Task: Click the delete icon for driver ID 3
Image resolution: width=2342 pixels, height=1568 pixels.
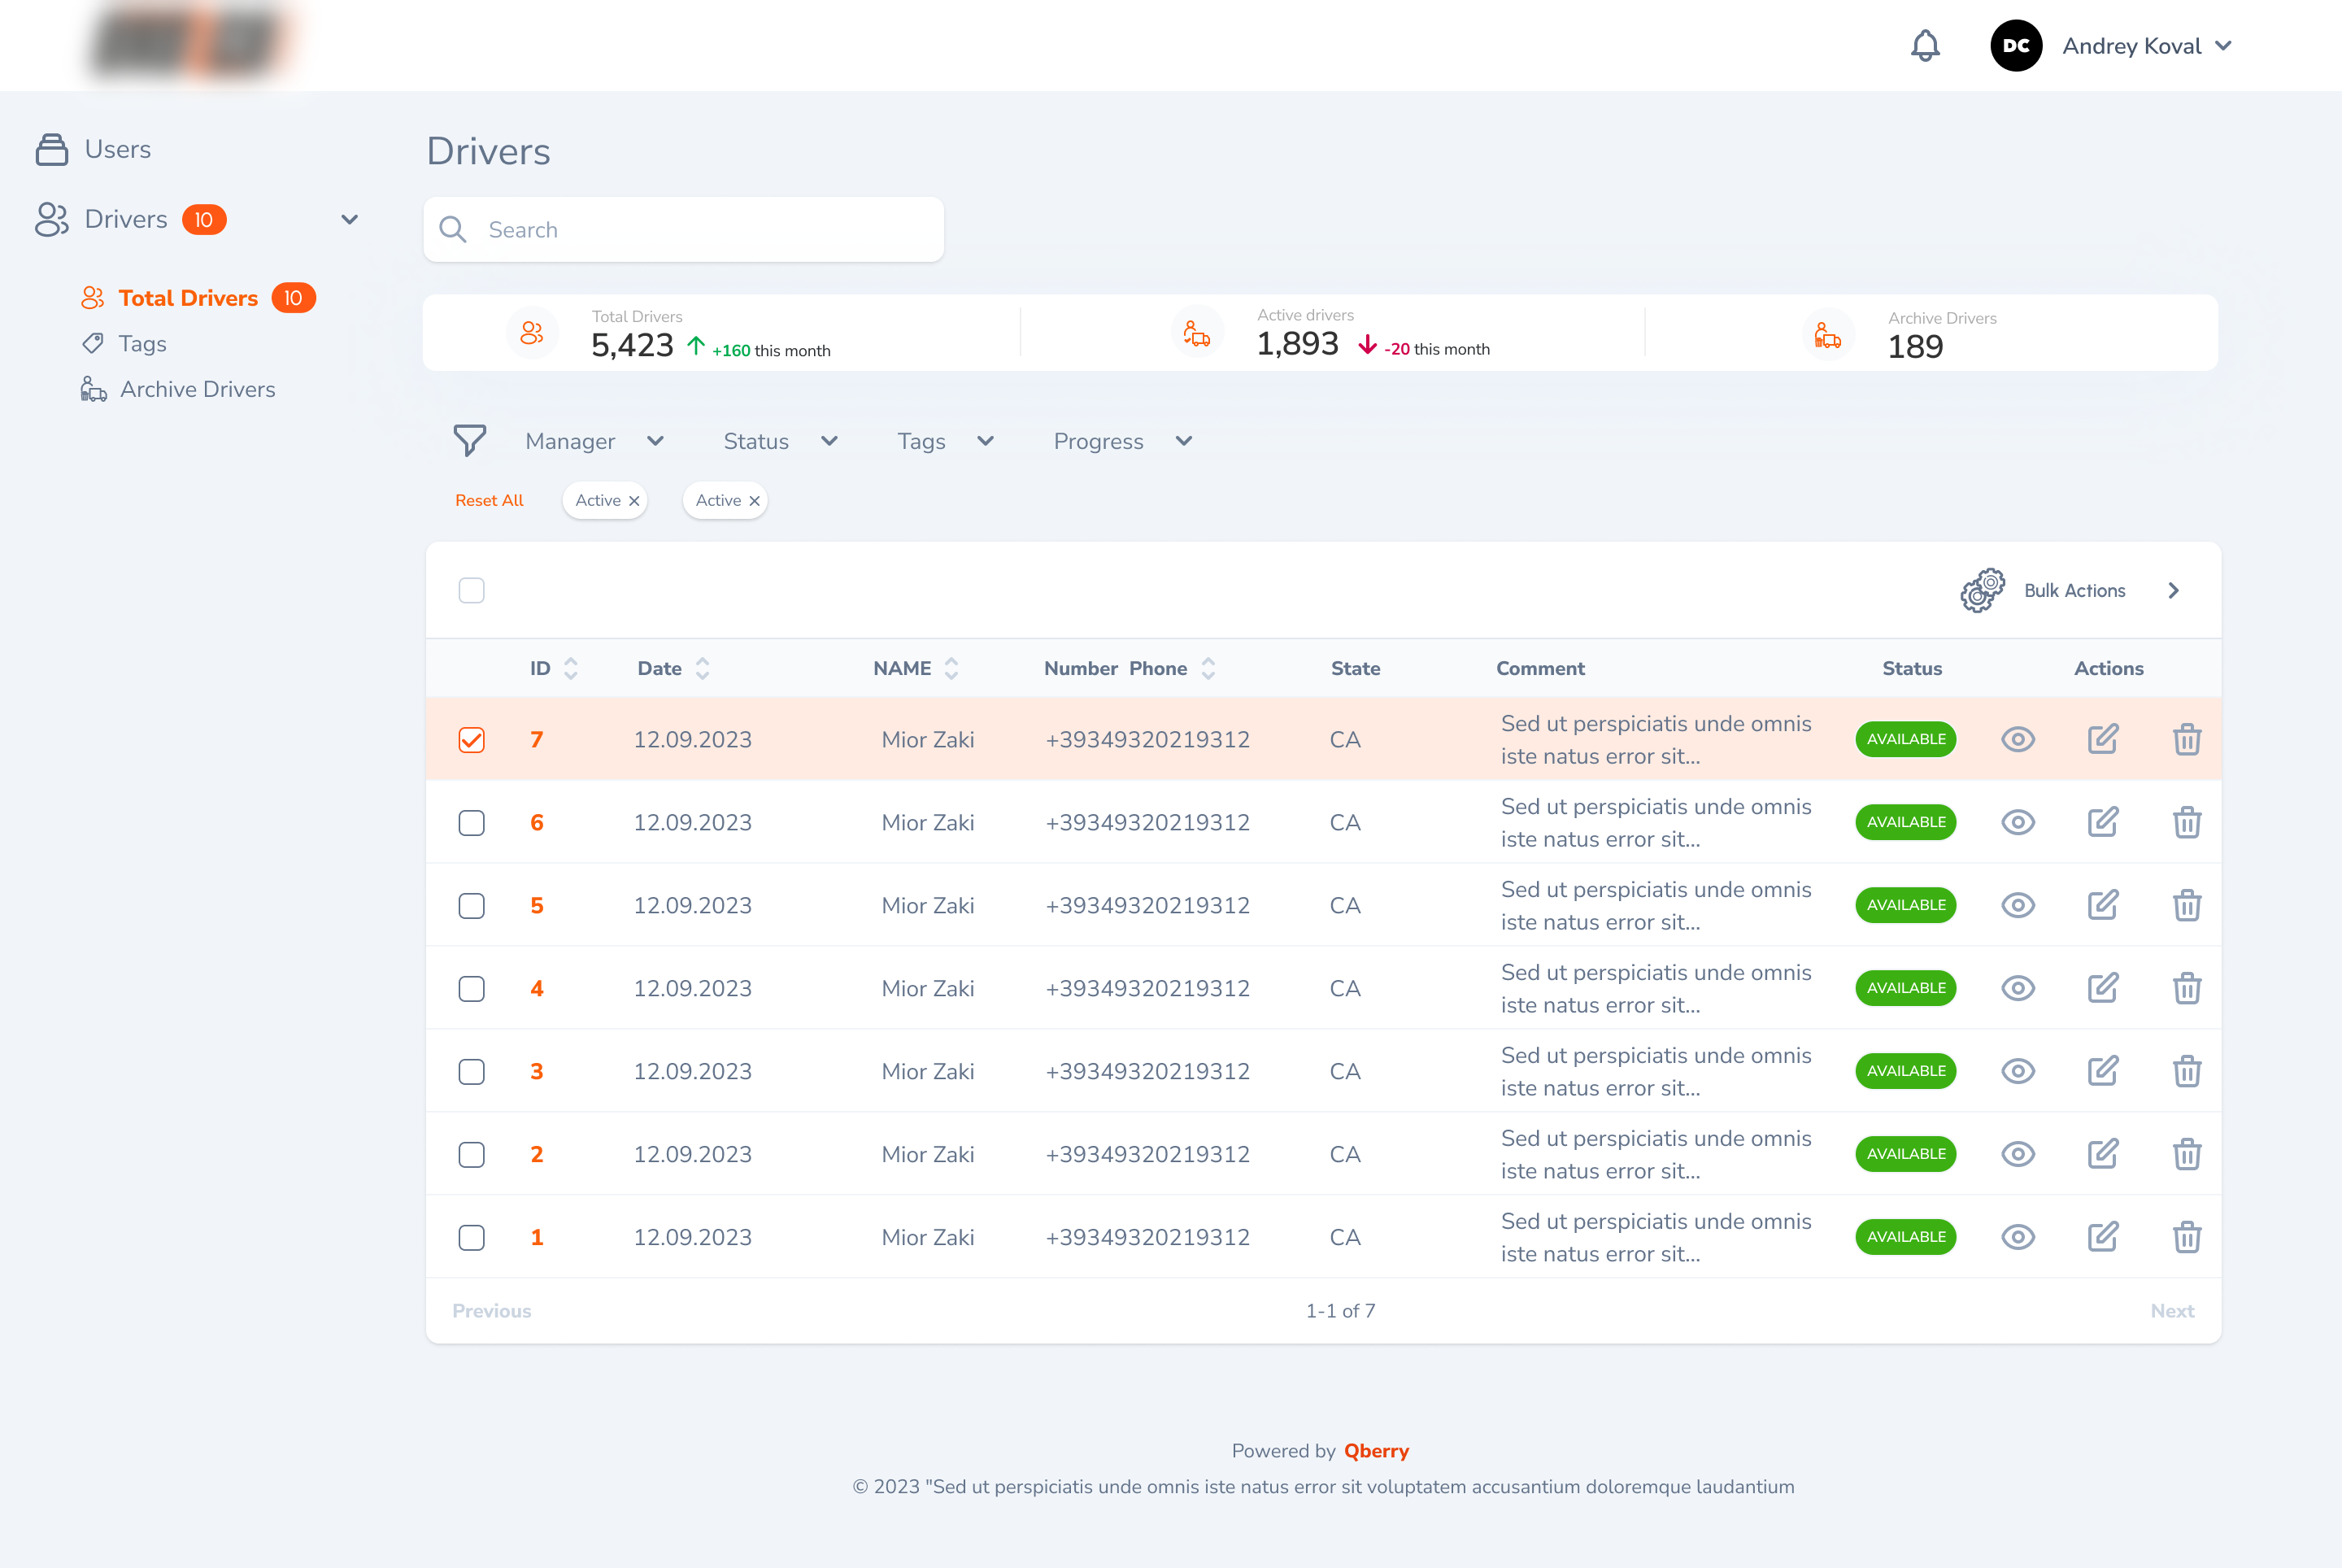Action: point(2187,1071)
